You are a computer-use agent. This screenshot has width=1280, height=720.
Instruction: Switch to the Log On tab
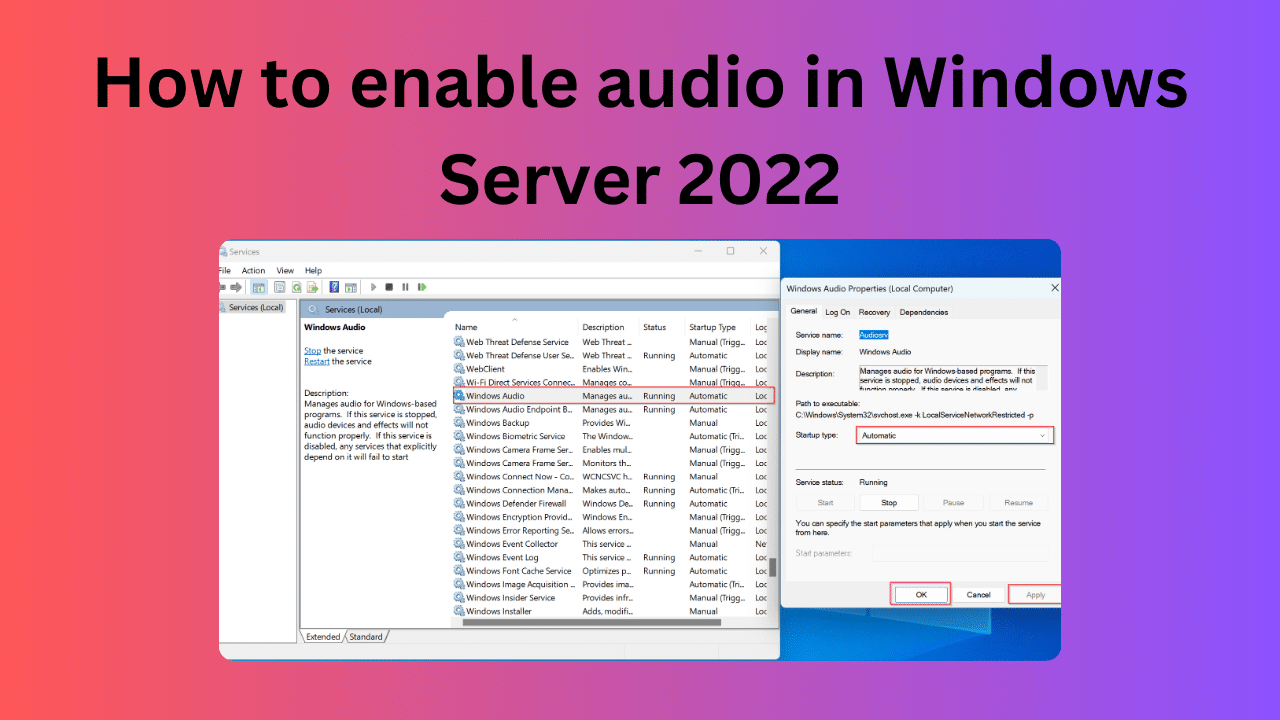[x=837, y=312]
